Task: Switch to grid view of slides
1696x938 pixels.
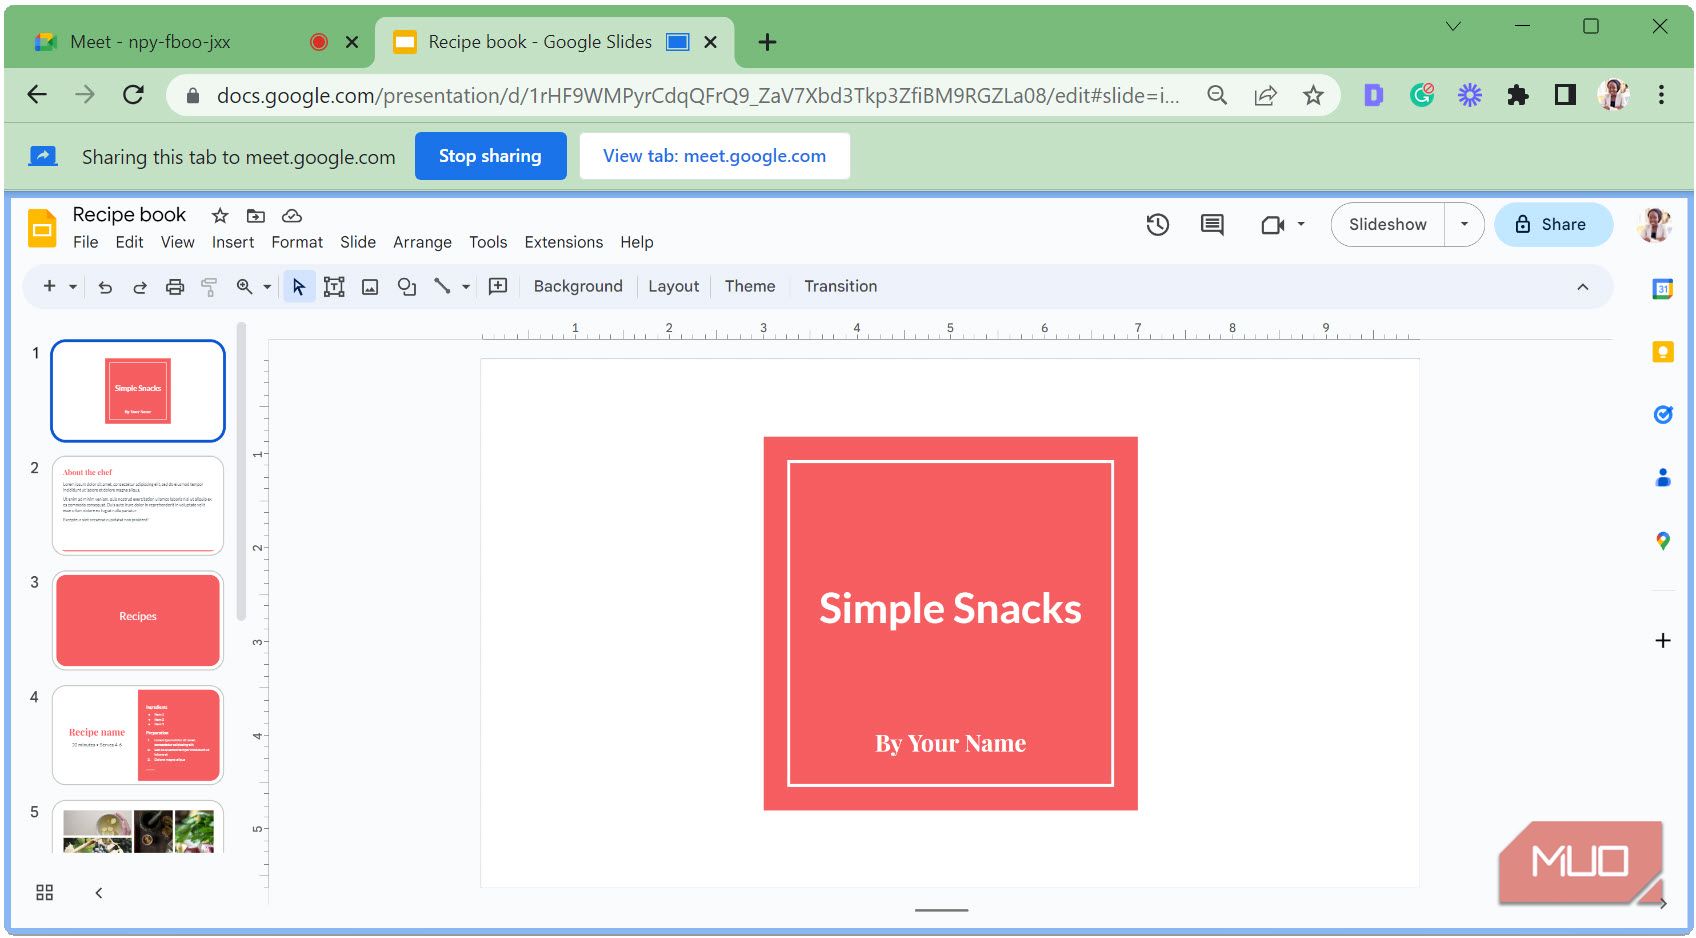Action: coord(44,892)
